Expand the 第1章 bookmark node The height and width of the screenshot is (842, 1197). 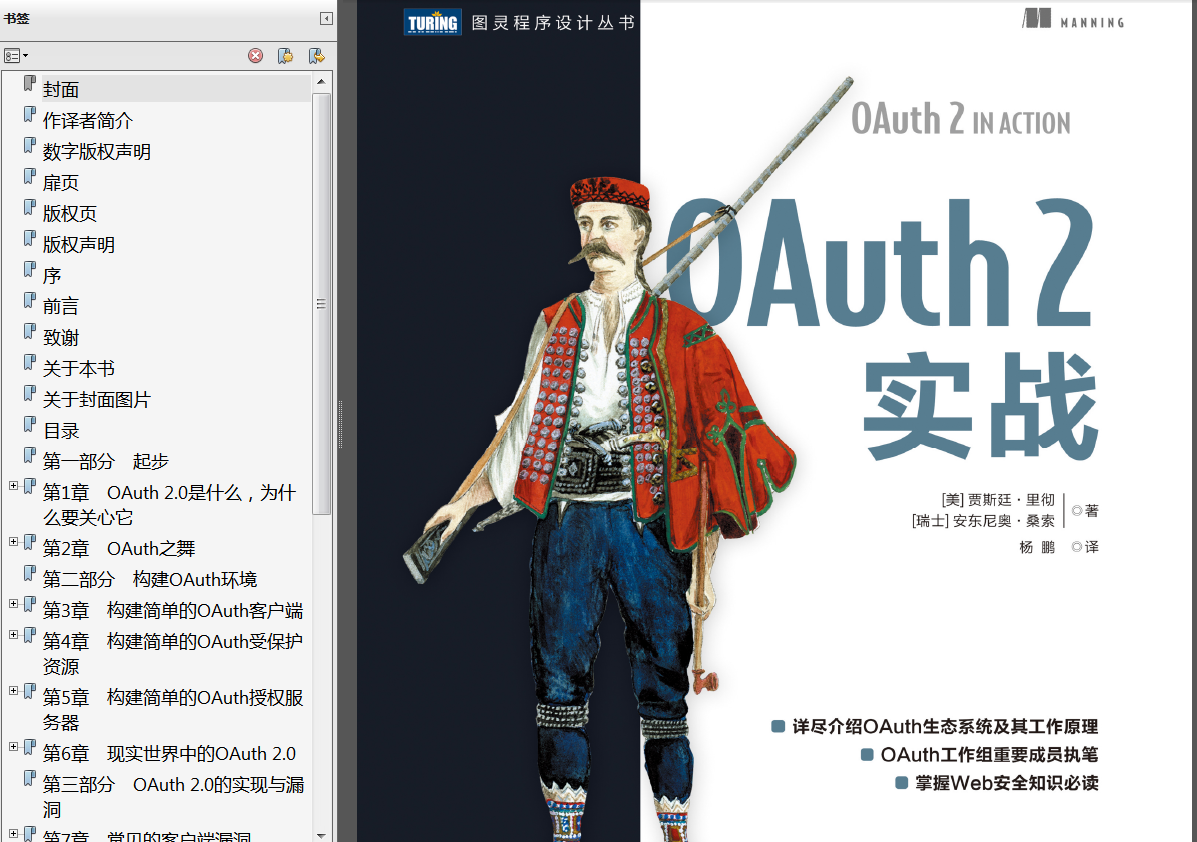[13, 486]
